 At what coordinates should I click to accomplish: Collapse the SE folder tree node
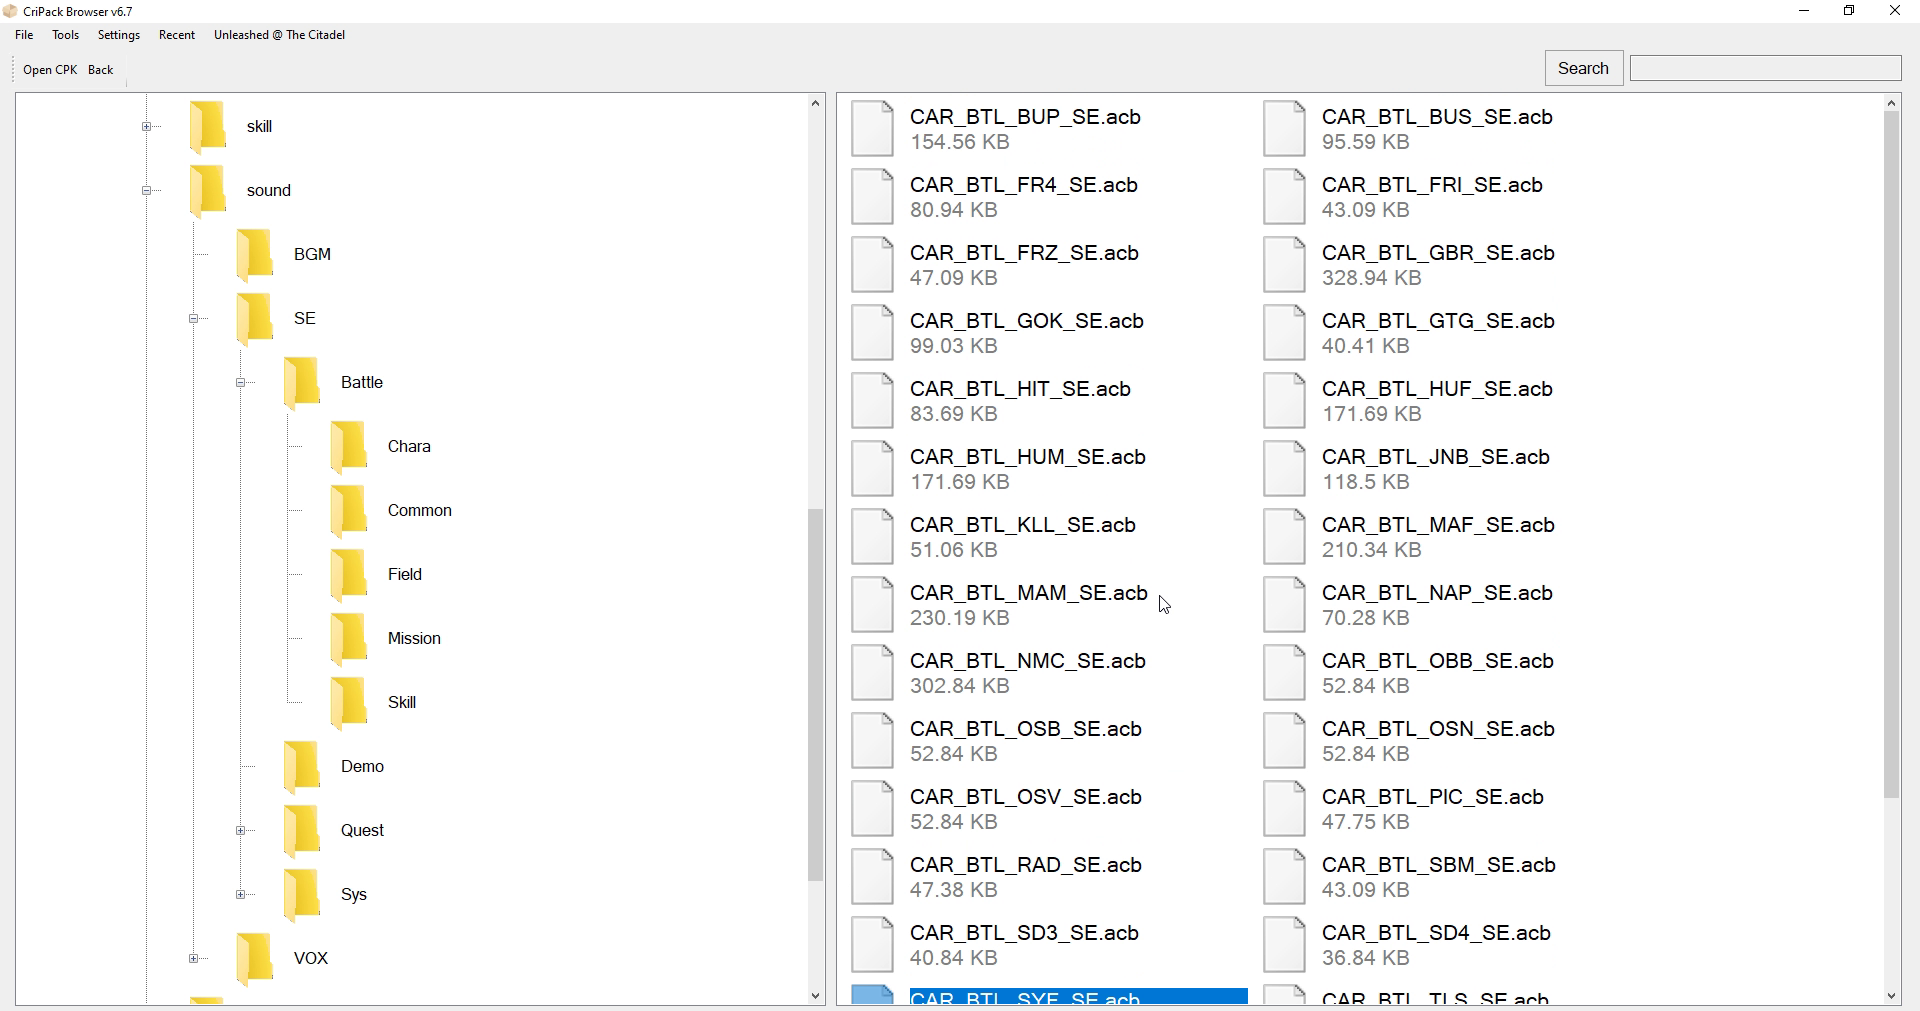(x=193, y=319)
